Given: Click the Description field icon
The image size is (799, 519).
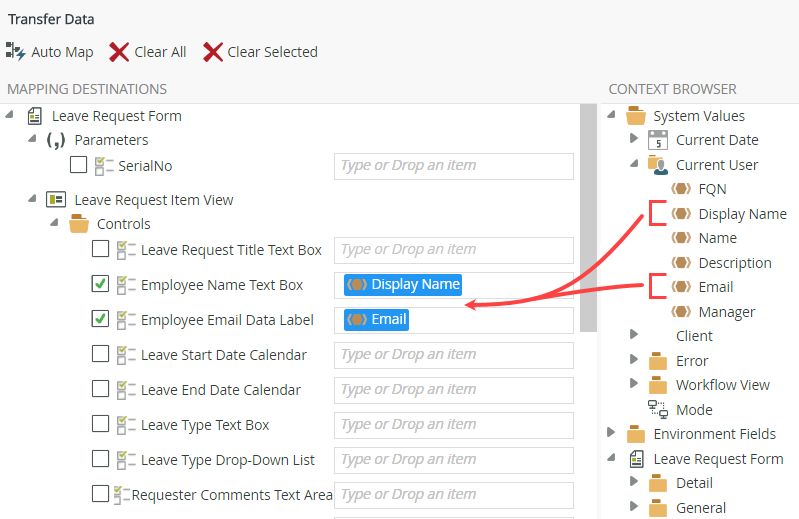Looking at the screenshot, I should (681, 262).
